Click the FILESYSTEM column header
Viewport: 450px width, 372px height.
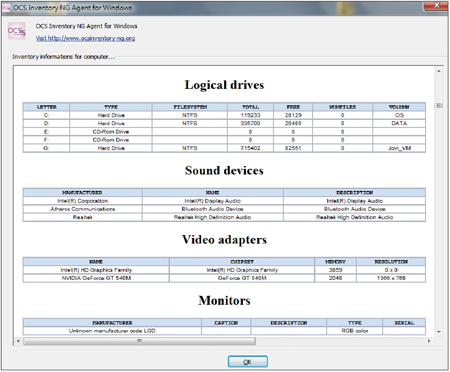(x=190, y=107)
